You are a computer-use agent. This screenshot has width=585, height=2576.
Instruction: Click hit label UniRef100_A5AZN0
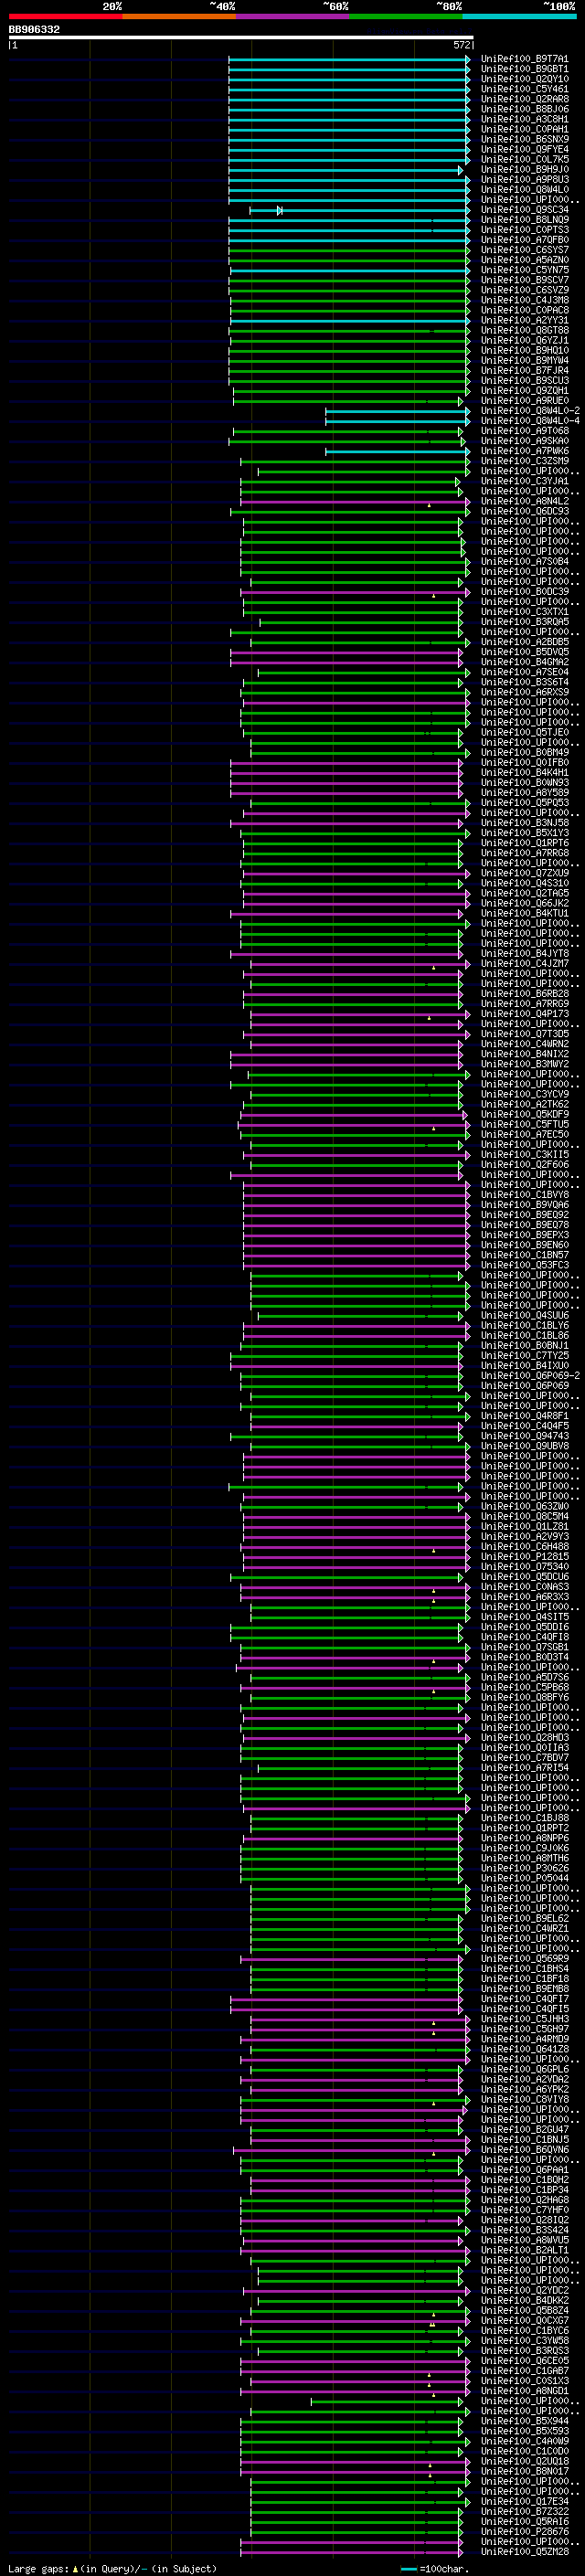[x=524, y=260]
